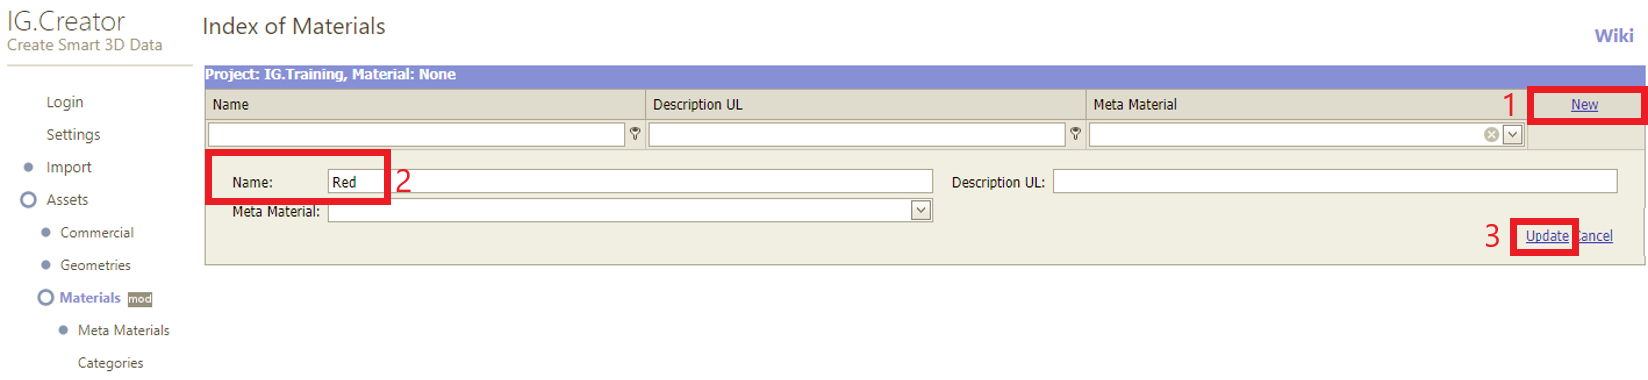Open Meta Materials in the sidebar
The image size is (1648, 380).
[124, 331]
